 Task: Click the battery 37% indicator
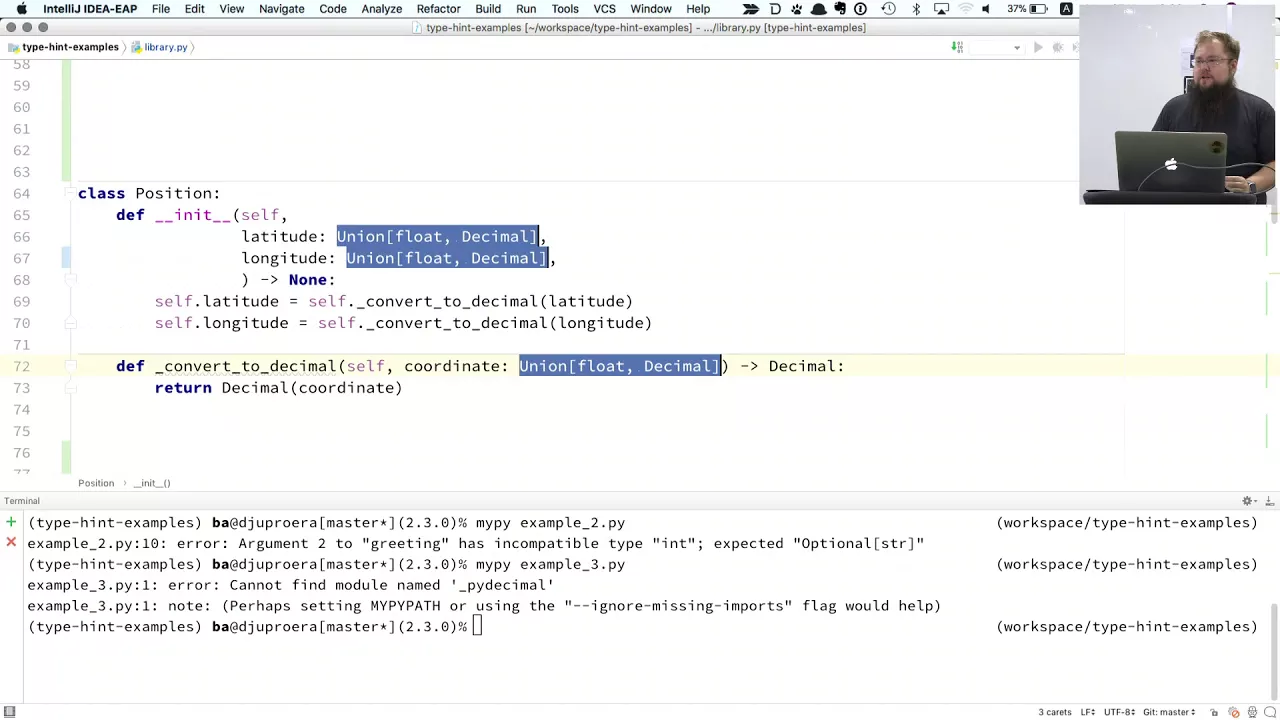[1029, 9]
